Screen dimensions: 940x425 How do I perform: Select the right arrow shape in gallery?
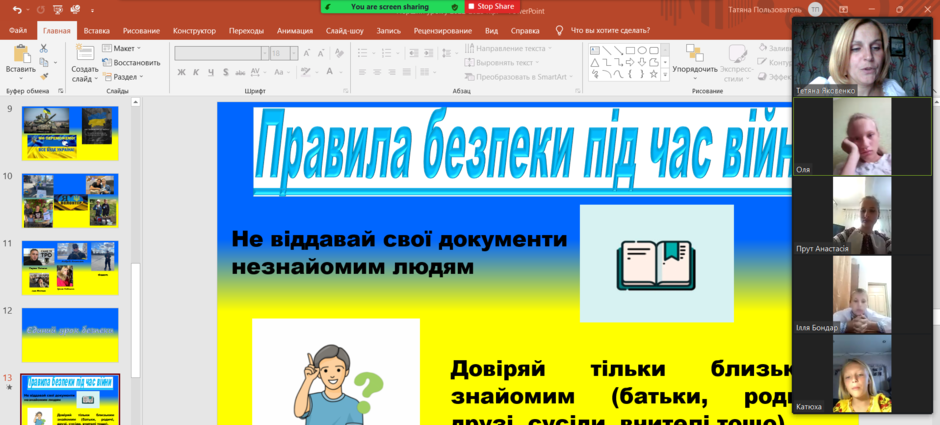pos(630,62)
